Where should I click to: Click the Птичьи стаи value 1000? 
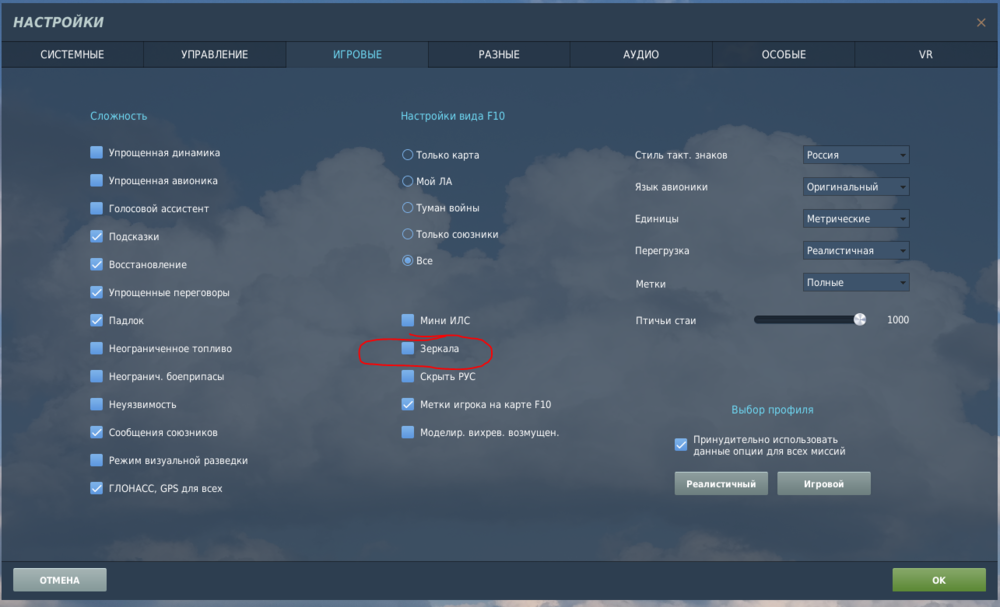[897, 320]
